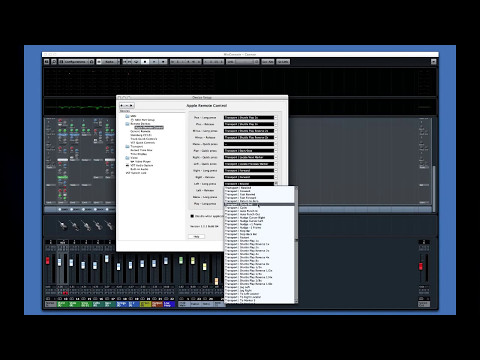
Task: Select Record Time Max under Transport
Action: (x=141, y=150)
